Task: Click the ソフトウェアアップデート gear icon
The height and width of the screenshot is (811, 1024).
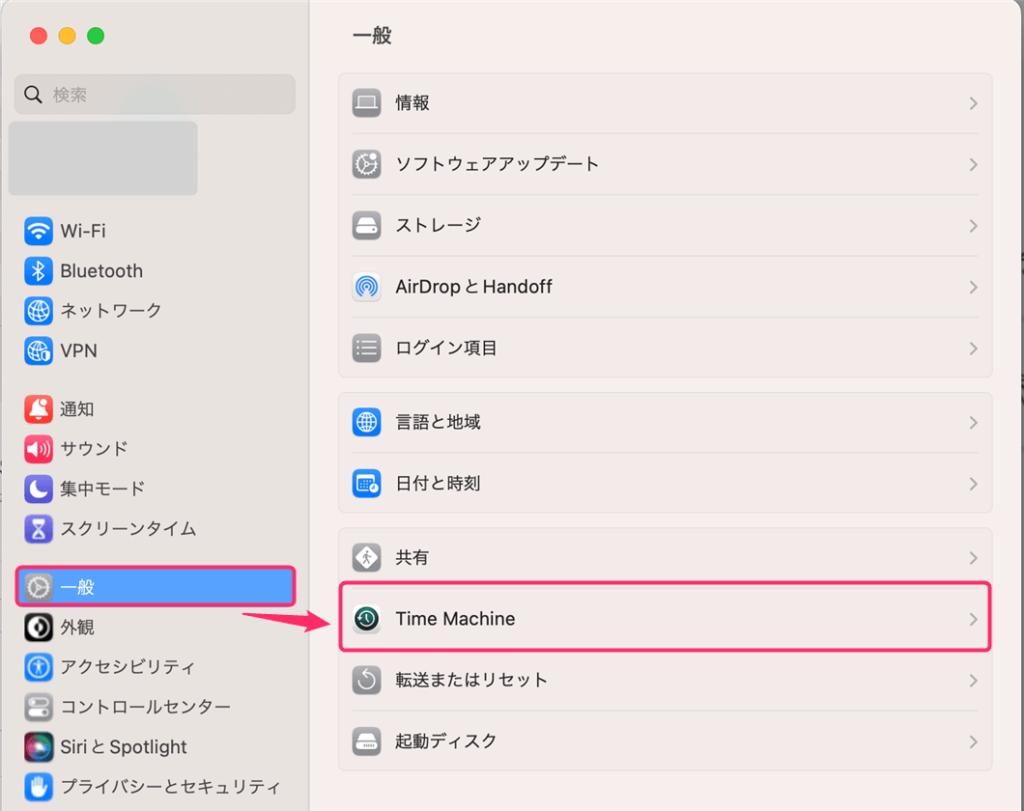Action: 366,164
